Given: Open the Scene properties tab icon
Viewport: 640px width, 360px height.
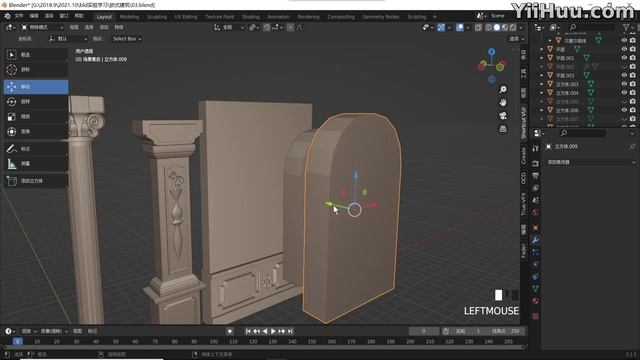Looking at the screenshot, I should tap(536, 200).
